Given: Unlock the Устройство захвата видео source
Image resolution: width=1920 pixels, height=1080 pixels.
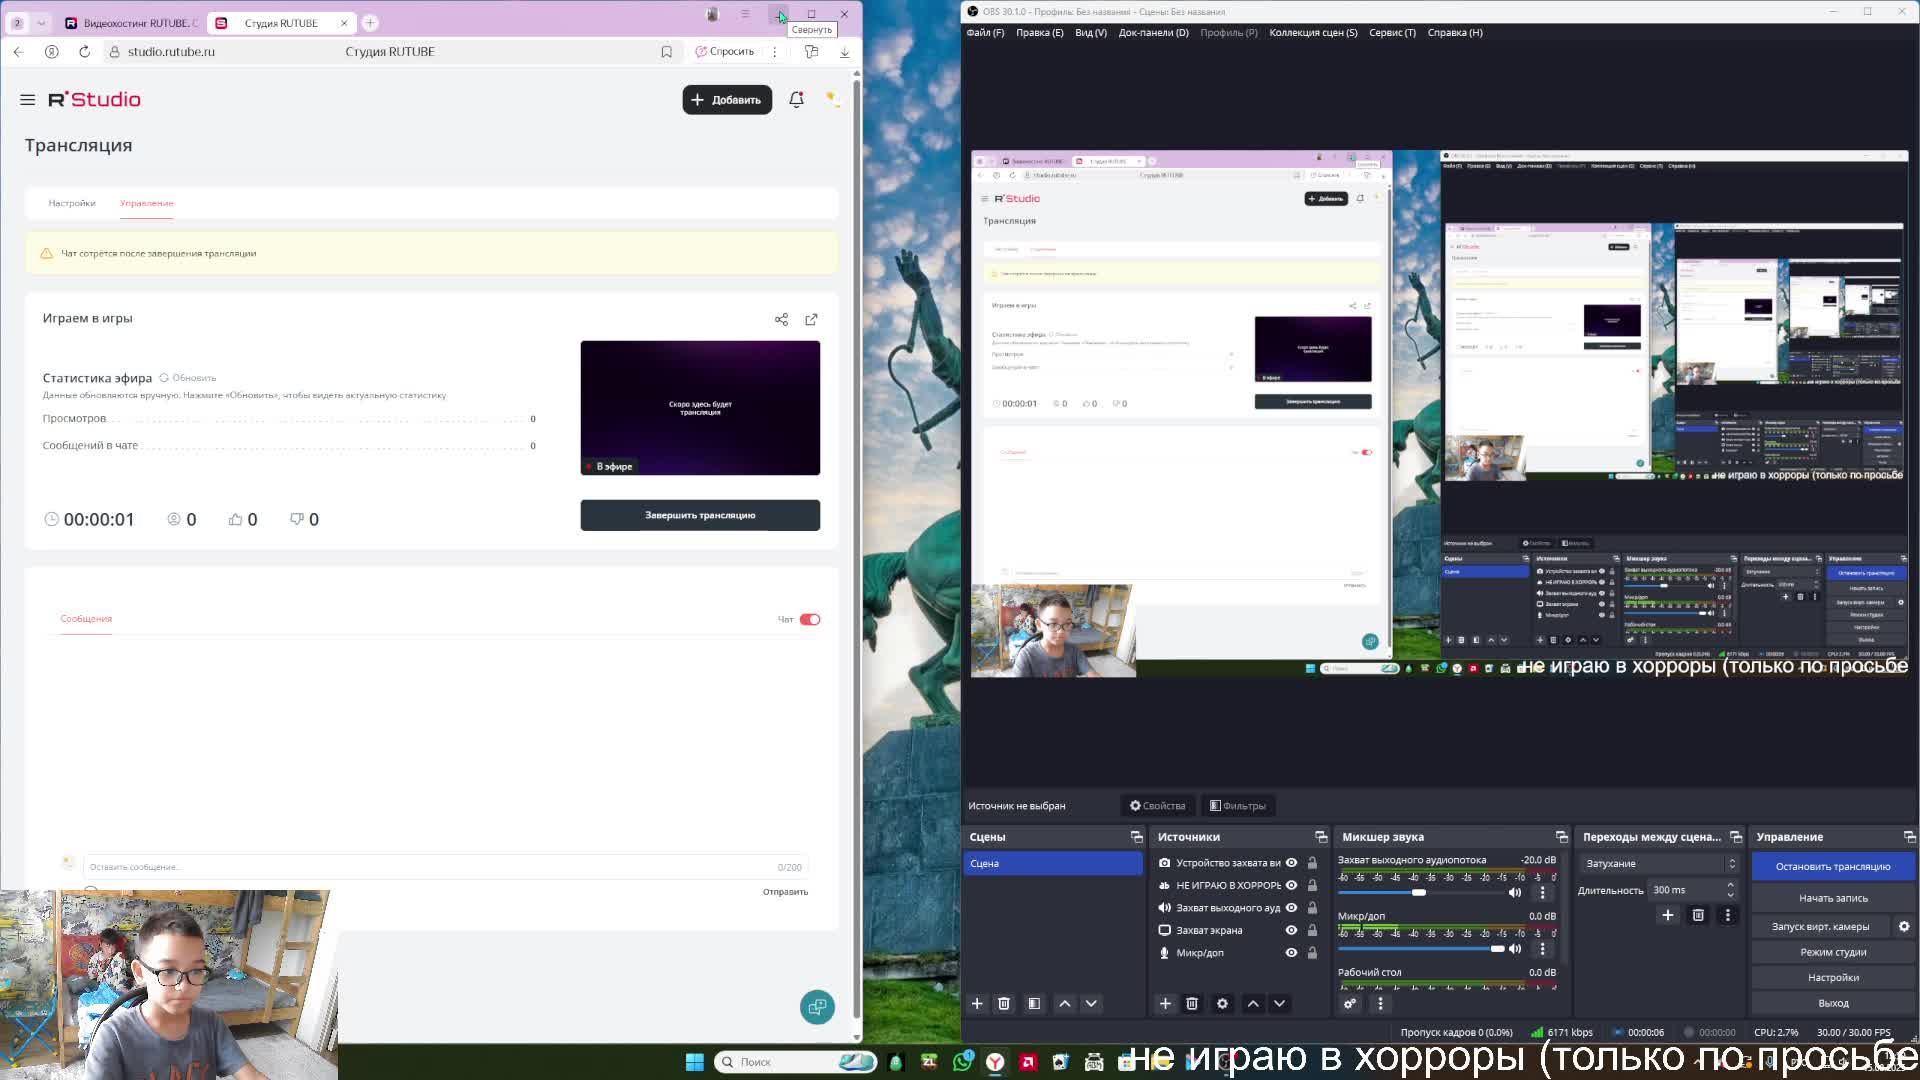Looking at the screenshot, I should pos(1312,863).
